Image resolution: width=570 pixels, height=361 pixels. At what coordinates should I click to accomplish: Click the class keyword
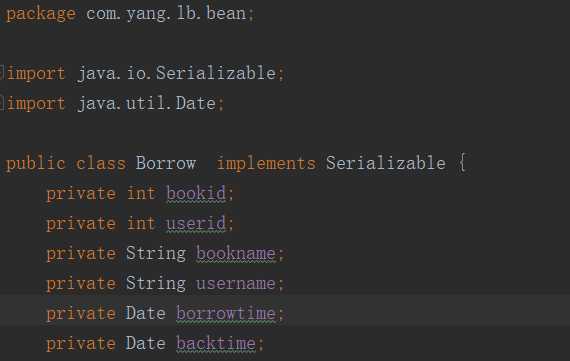click(101, 163)
